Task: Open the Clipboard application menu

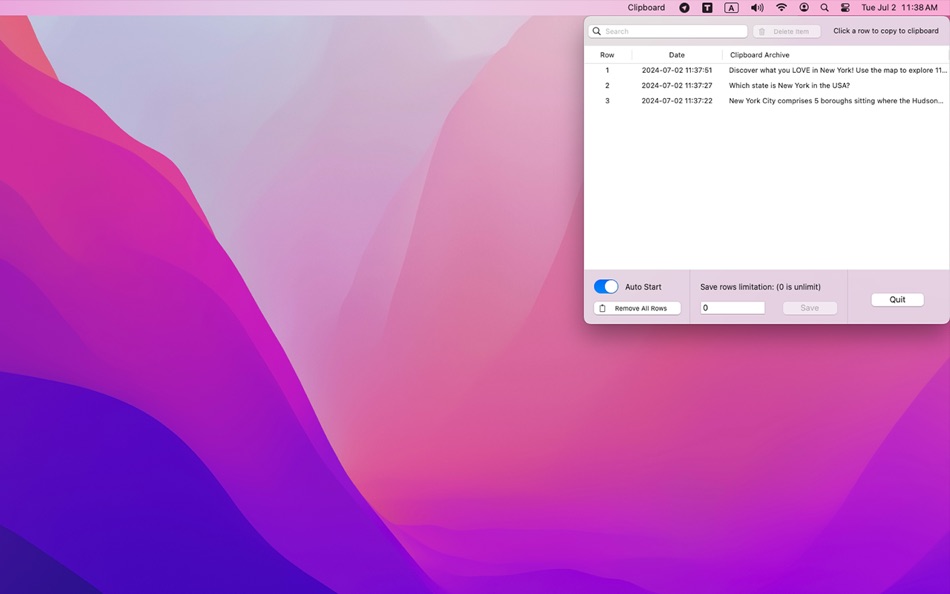Action: (645, 7)
